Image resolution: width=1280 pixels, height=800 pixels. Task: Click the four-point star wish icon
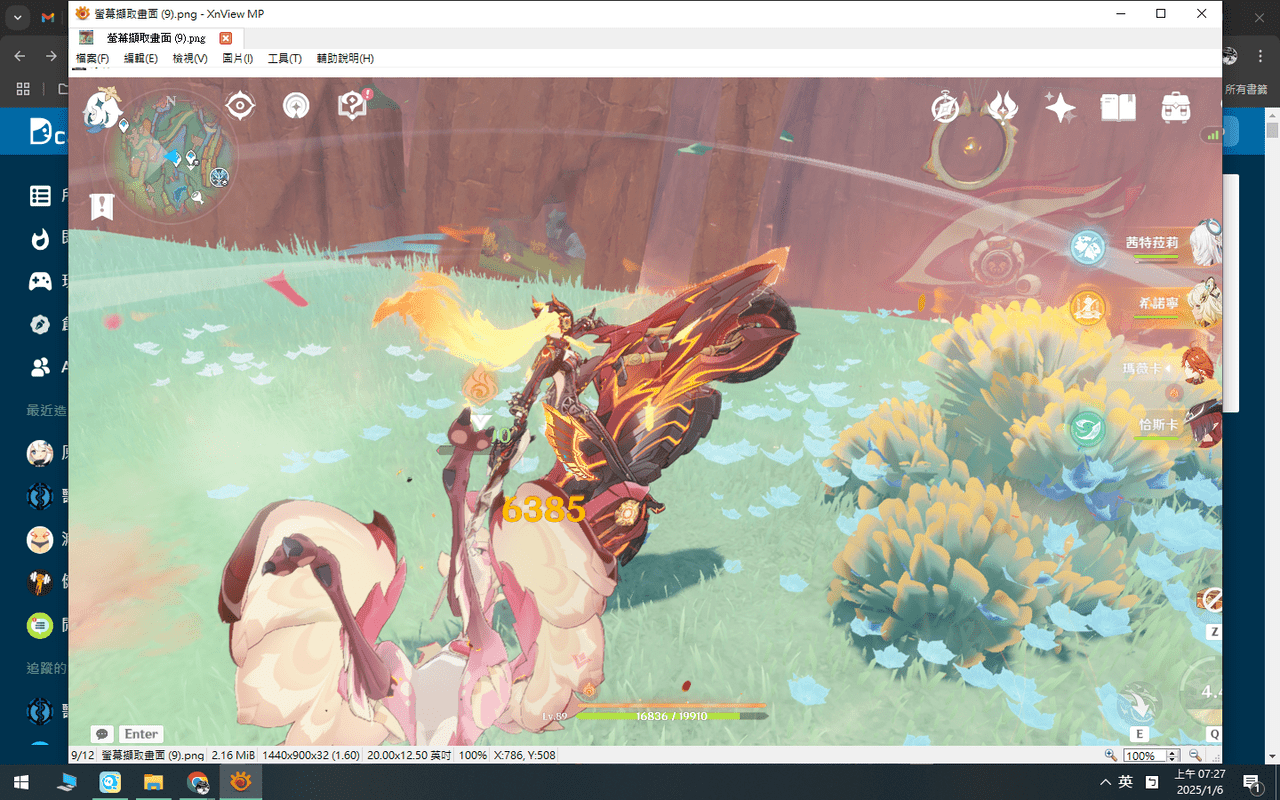(1060, 107)
